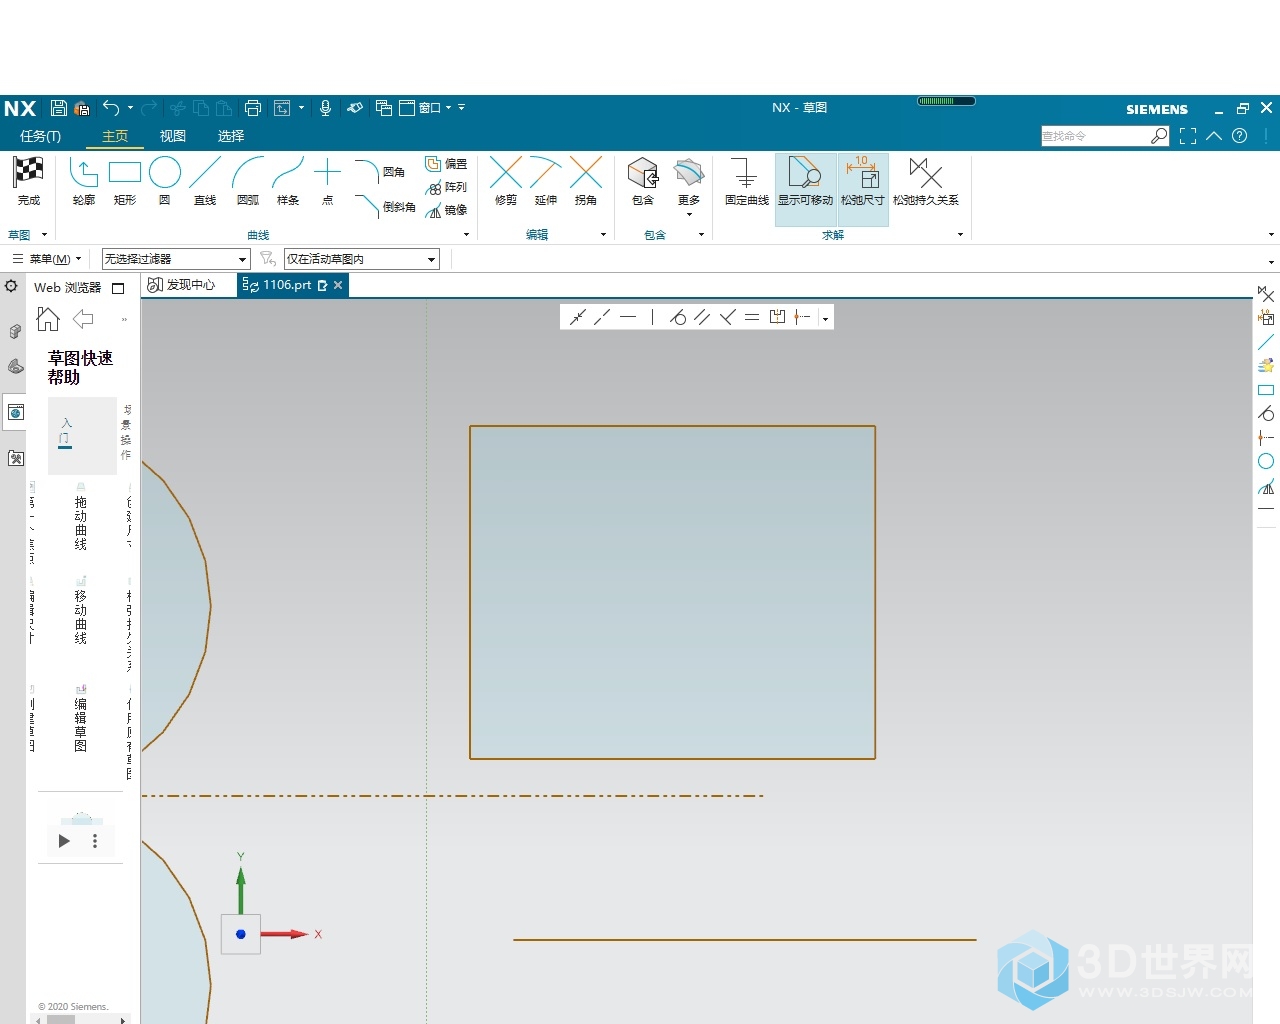
Task: Expand the Curve (曲线) group arrow
Action: pos(466,235)
